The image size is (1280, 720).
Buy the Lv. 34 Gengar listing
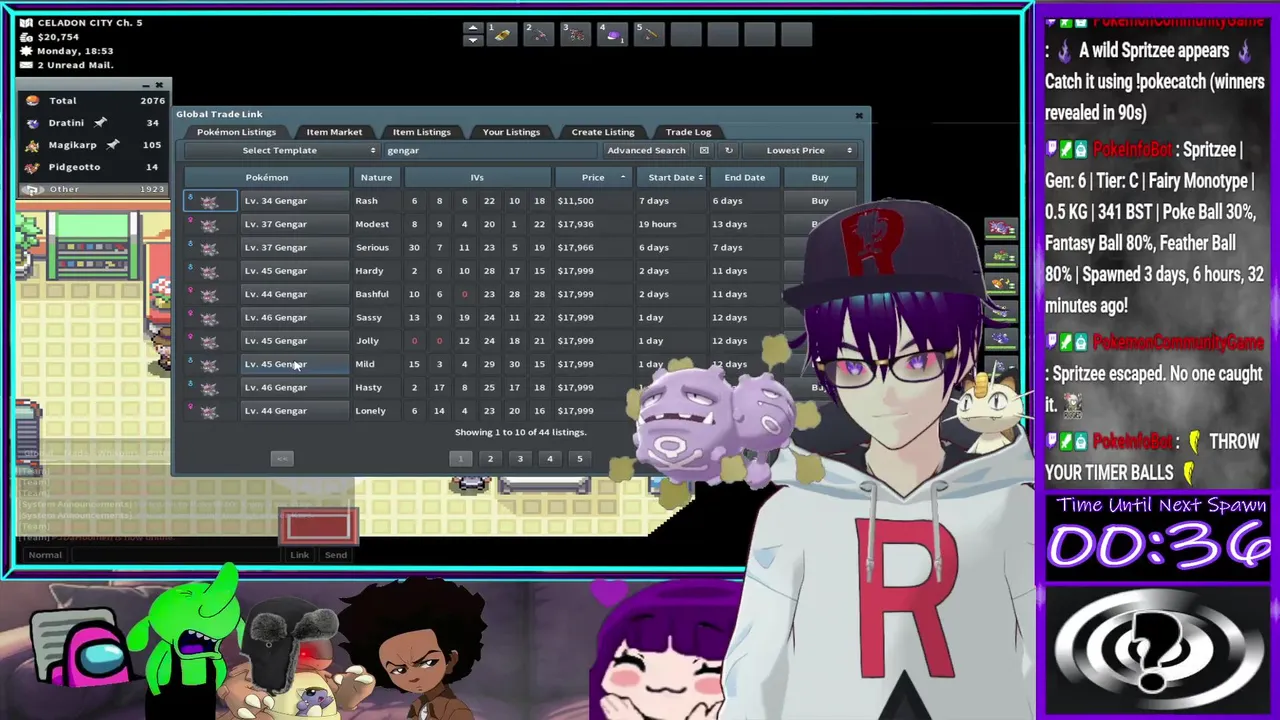[820, 201]
